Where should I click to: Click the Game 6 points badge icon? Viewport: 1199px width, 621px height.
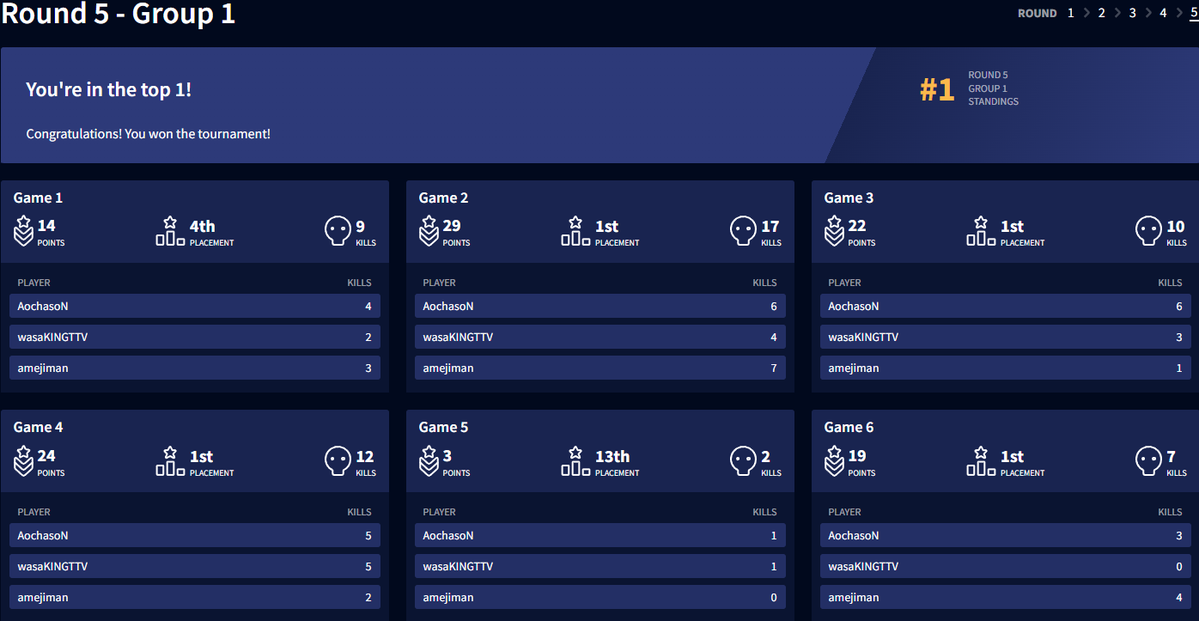tap(833, 460)
